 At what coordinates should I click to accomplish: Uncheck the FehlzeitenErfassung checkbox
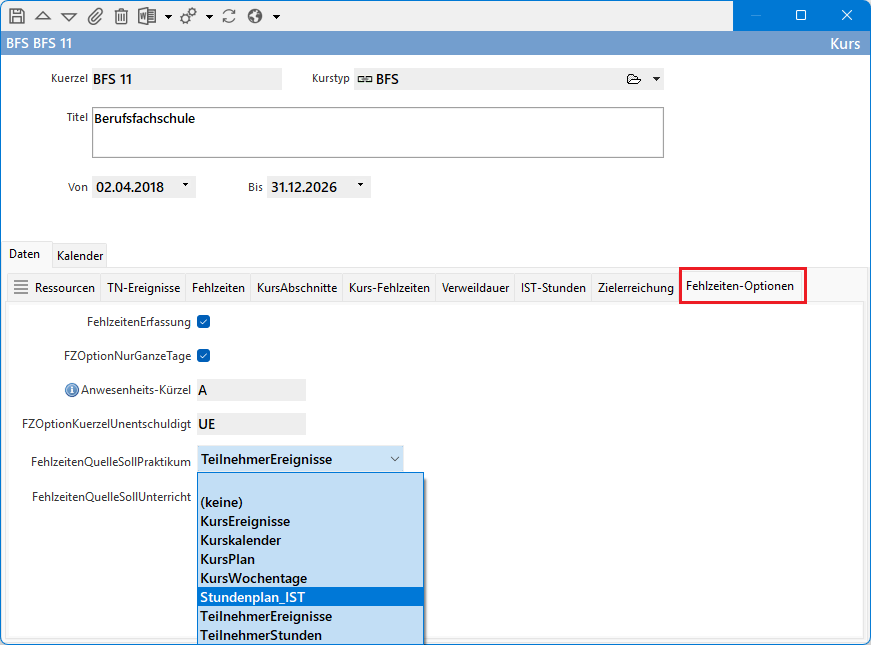point(203,322)
